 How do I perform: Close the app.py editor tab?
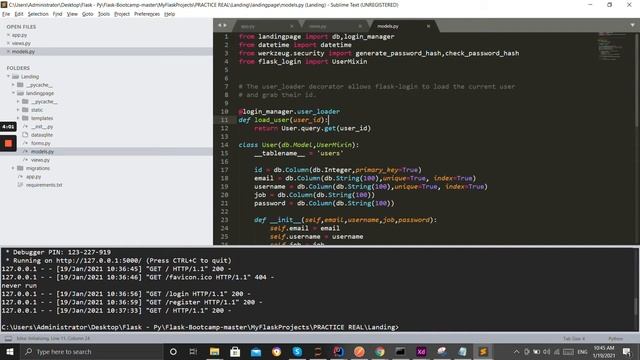(x=291, y=26)
